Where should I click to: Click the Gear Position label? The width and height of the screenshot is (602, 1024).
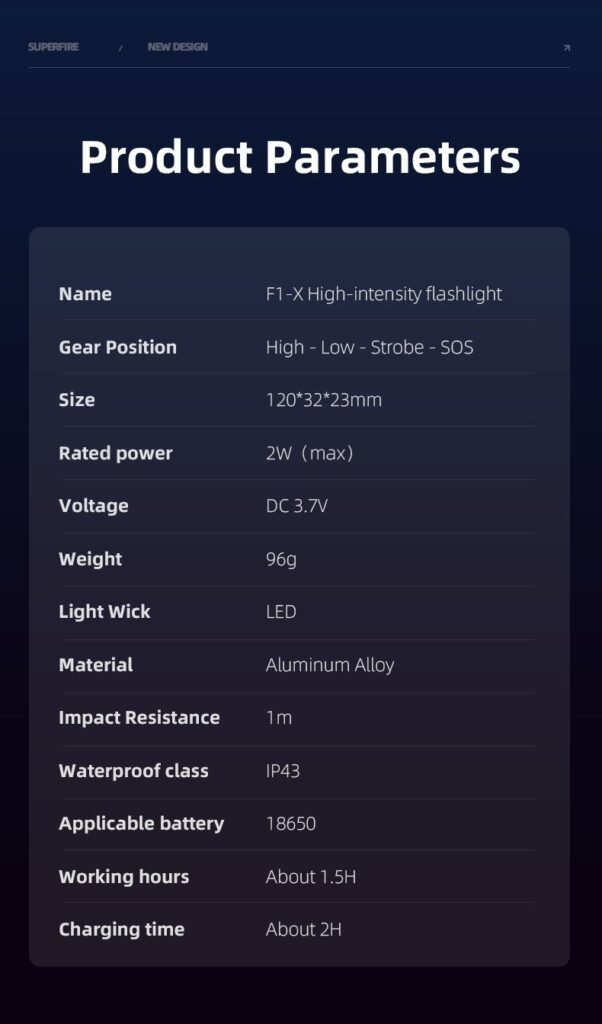point(118,347)
